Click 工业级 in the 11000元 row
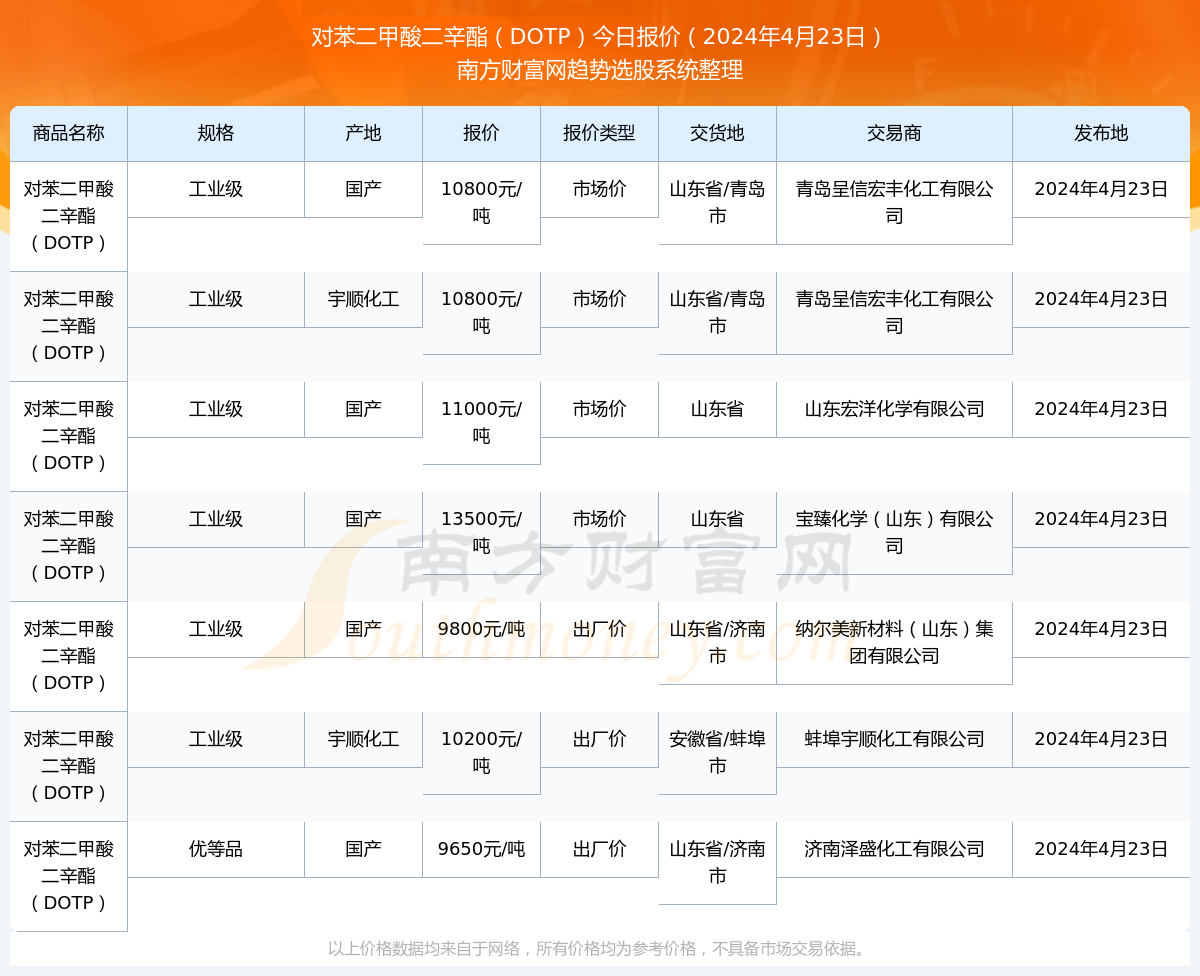The image size is (1200, 976). pyautogui.click(x=216, y=409)
